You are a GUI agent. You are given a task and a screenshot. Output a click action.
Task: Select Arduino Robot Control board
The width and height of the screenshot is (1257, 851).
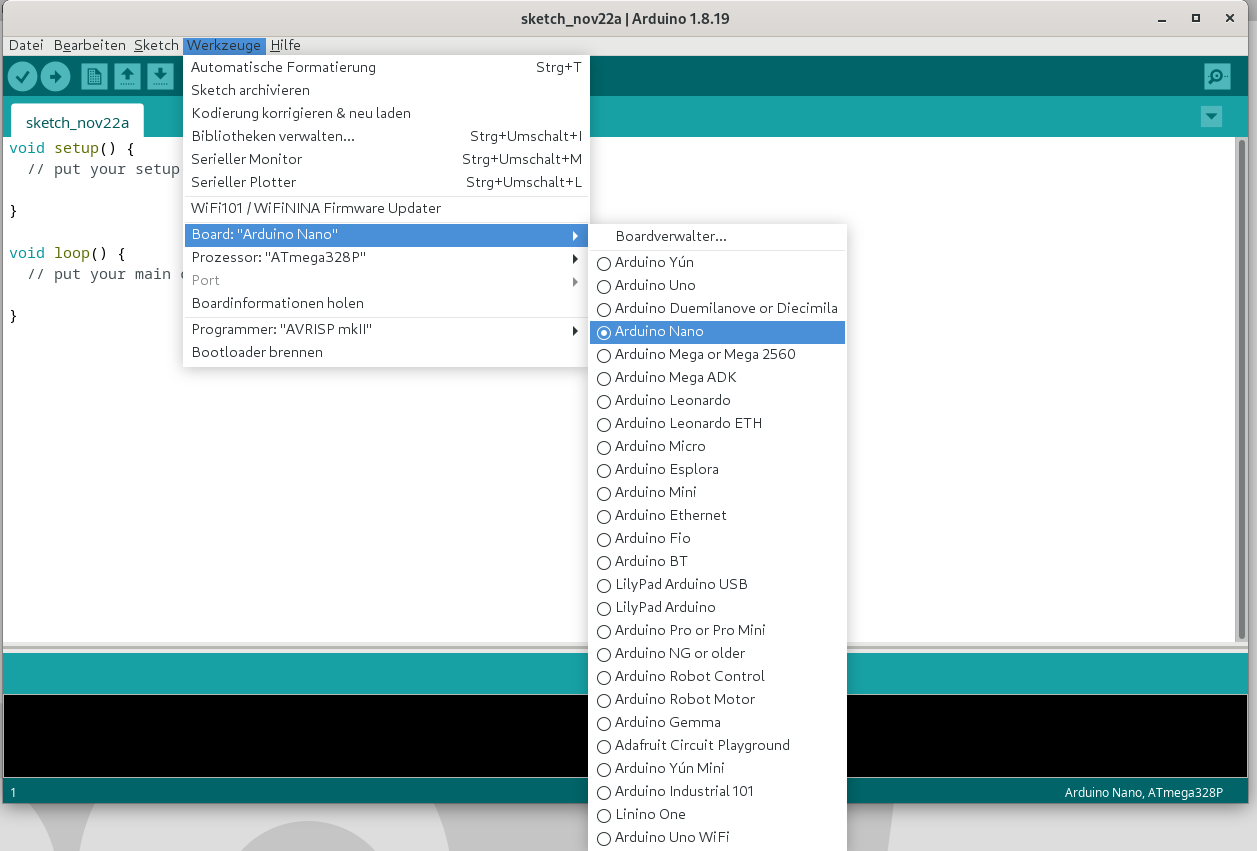pos(718,676)
